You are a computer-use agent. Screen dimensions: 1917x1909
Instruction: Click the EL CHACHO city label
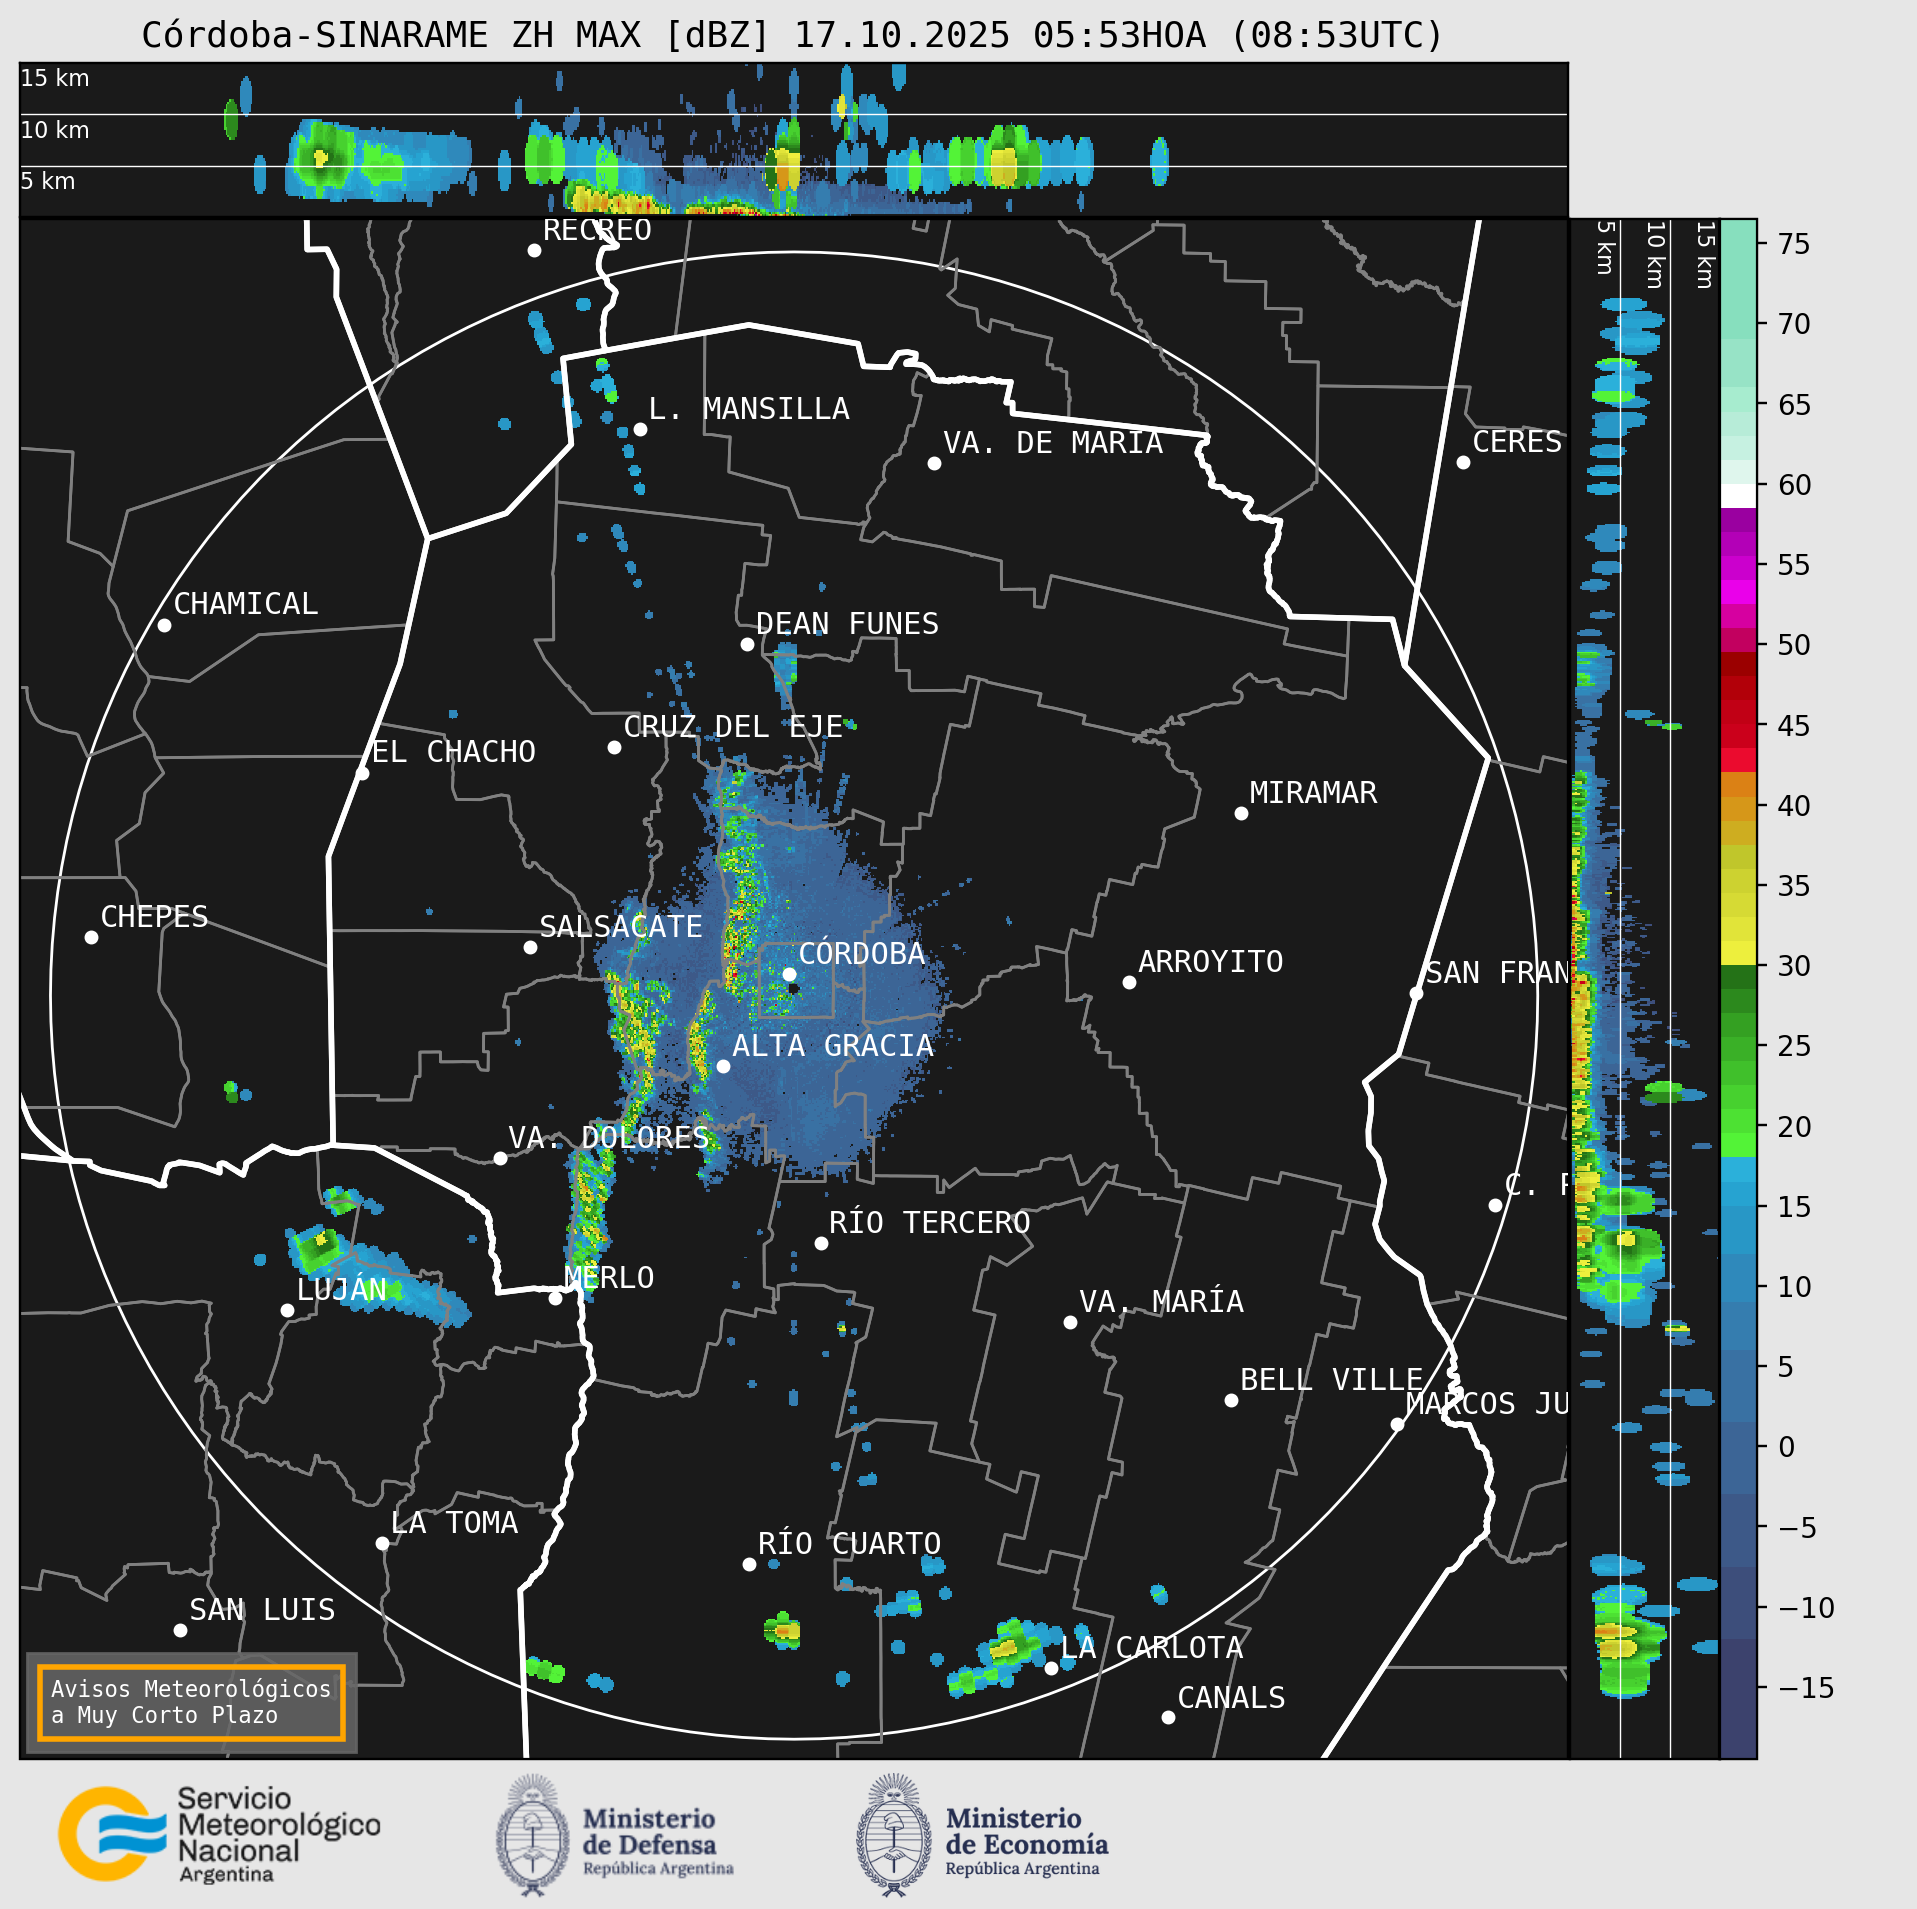tap(454, 752)
